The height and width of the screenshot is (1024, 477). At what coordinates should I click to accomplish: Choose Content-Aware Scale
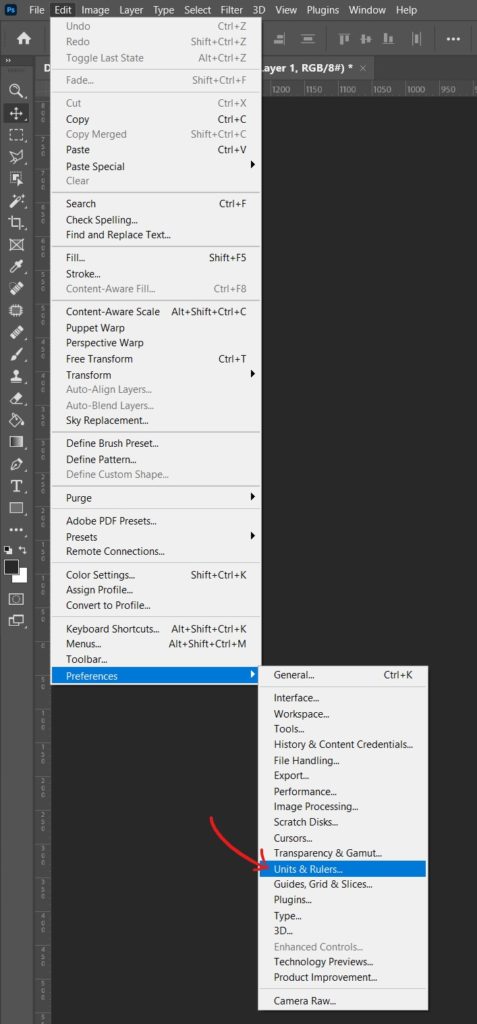[156, 312]
